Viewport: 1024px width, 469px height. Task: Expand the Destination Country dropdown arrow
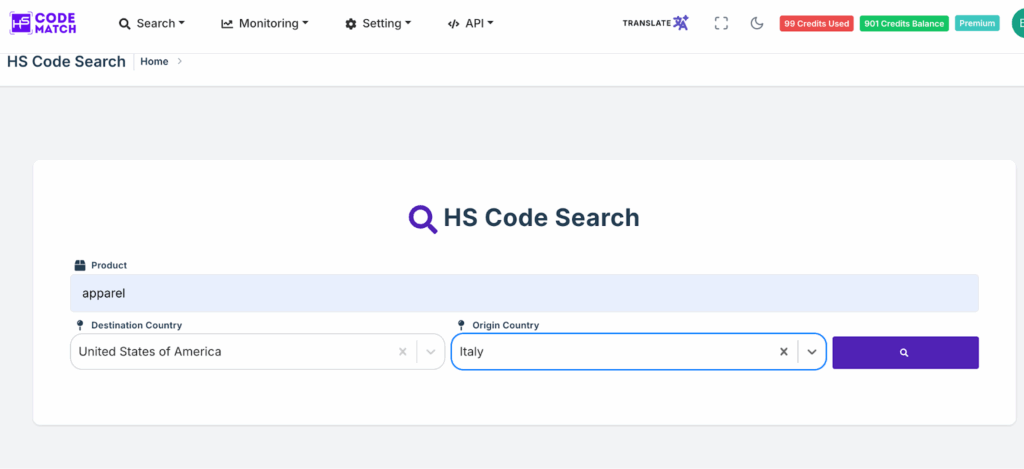click(x=431, y=352)
